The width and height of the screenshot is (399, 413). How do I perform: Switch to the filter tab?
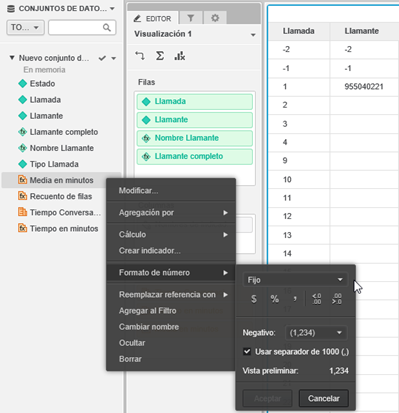(191, 18)
